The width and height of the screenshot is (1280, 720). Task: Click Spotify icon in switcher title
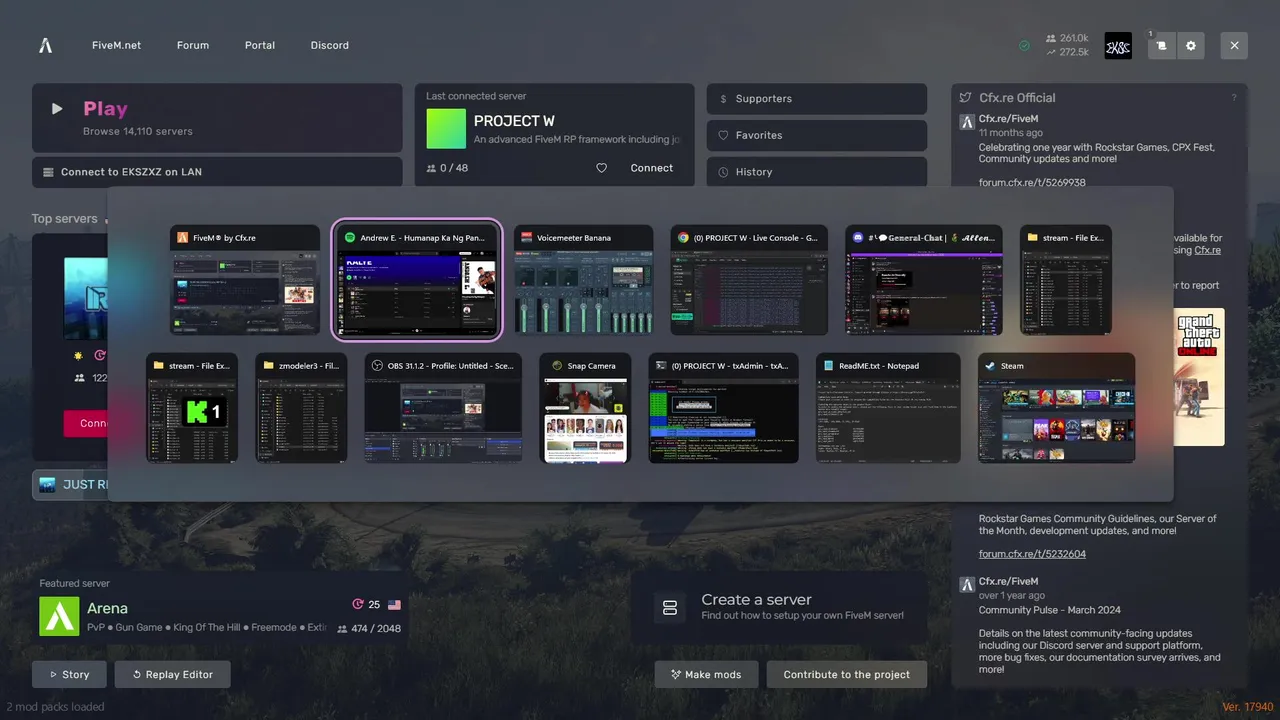(x=350, y=238)
